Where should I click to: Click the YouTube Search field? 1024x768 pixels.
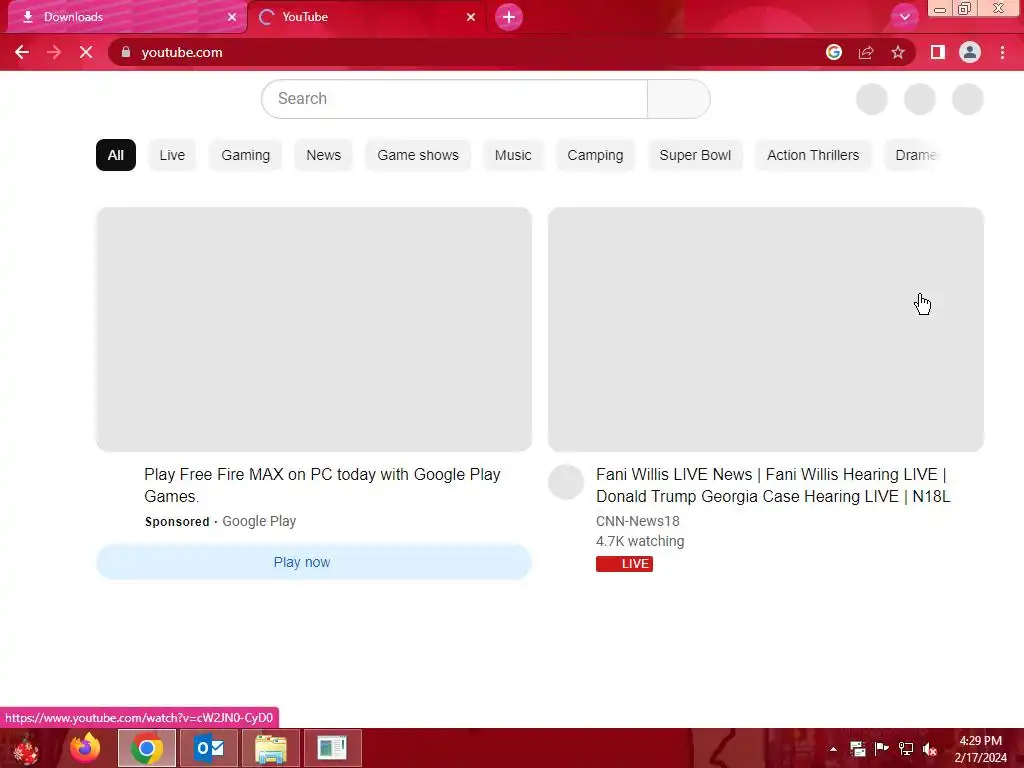[455, 99]
